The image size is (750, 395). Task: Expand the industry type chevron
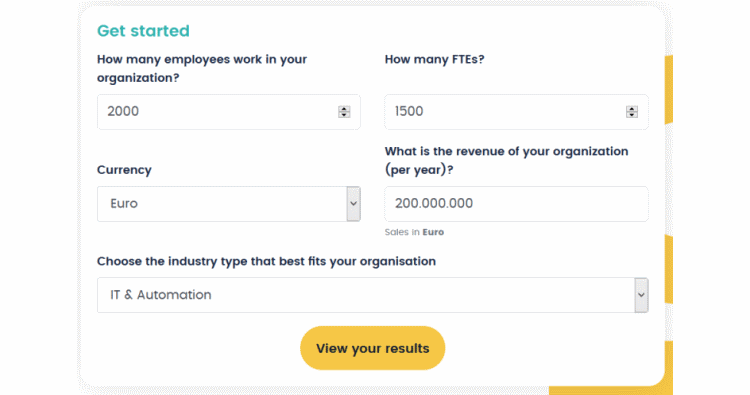pos(641,295)
